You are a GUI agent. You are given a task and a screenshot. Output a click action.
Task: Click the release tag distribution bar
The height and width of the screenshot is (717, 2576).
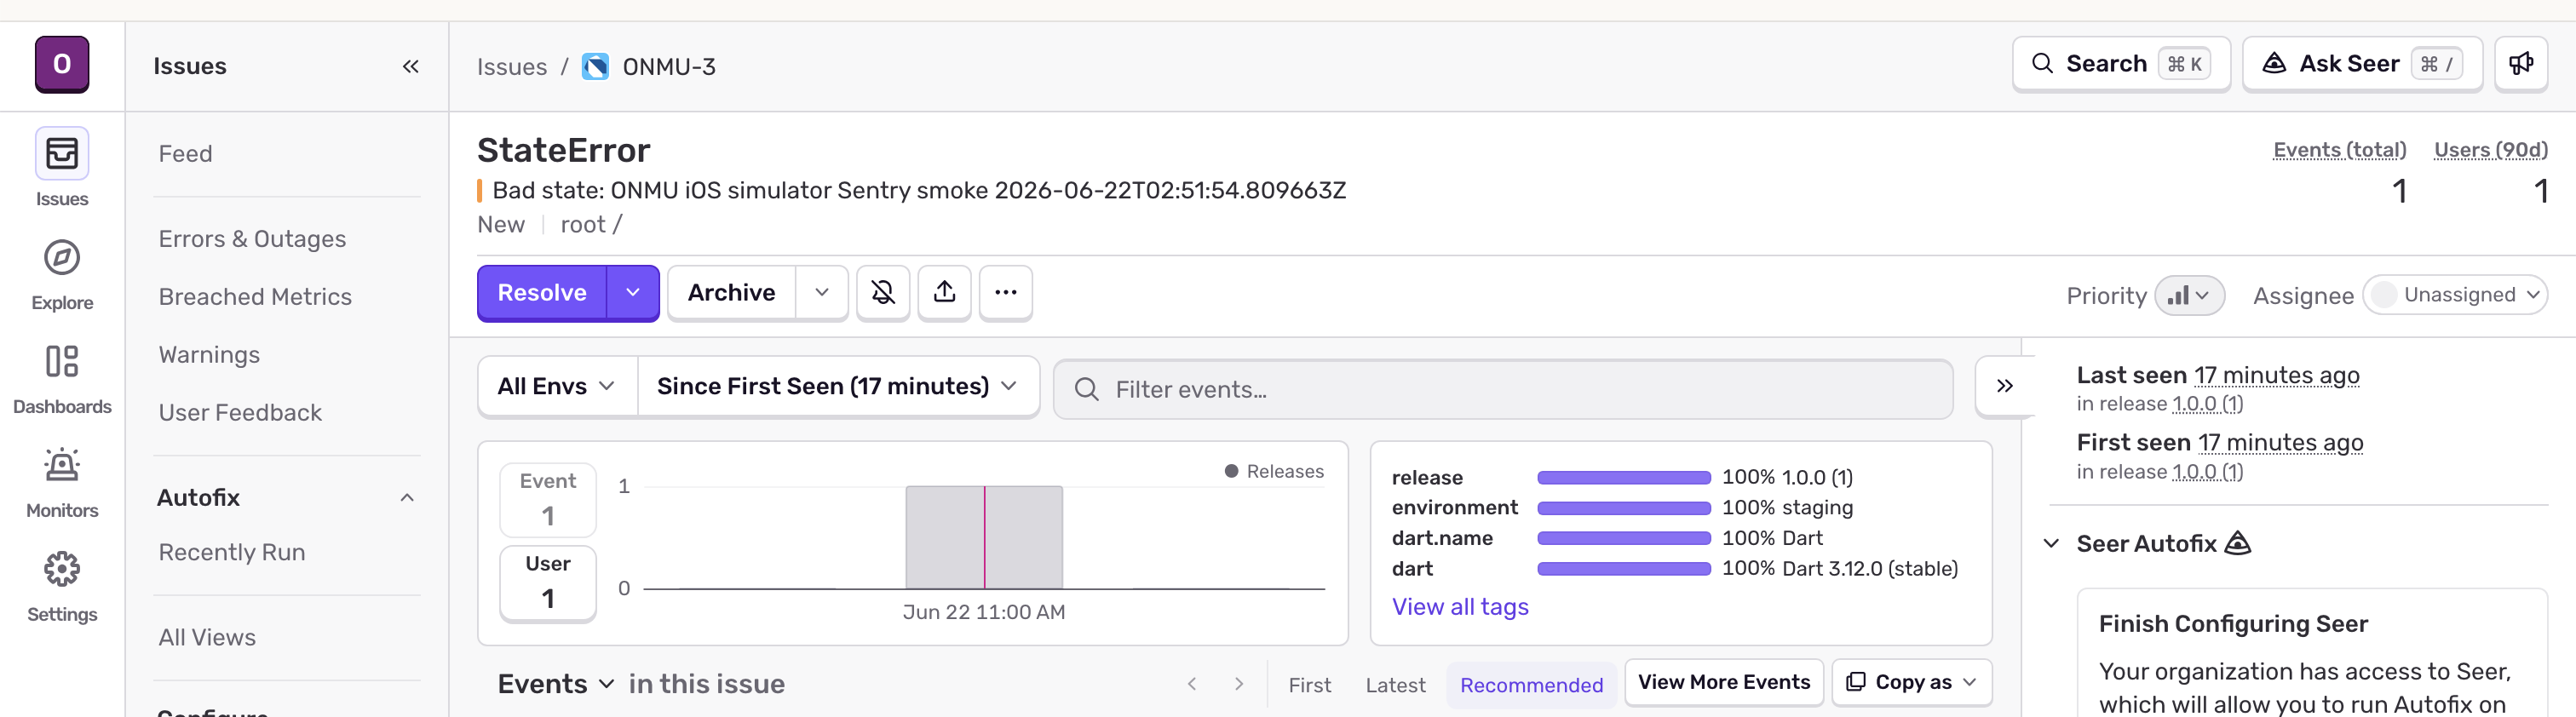pyautogui.click(x=1623, y=478)
